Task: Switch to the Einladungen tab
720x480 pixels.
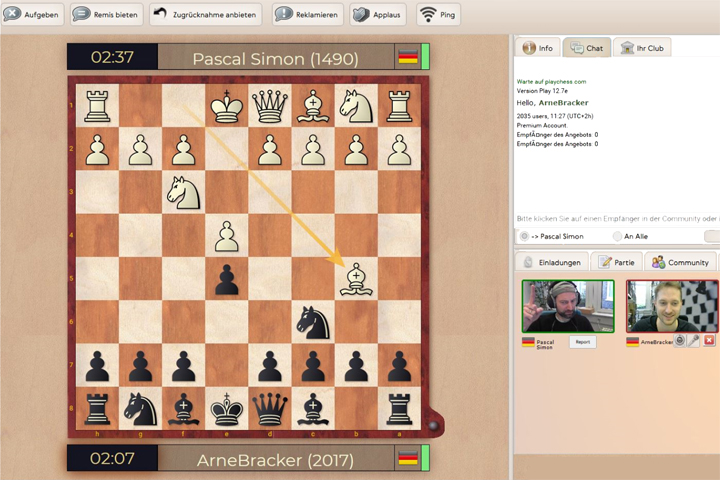Action: tap(552, 262)
